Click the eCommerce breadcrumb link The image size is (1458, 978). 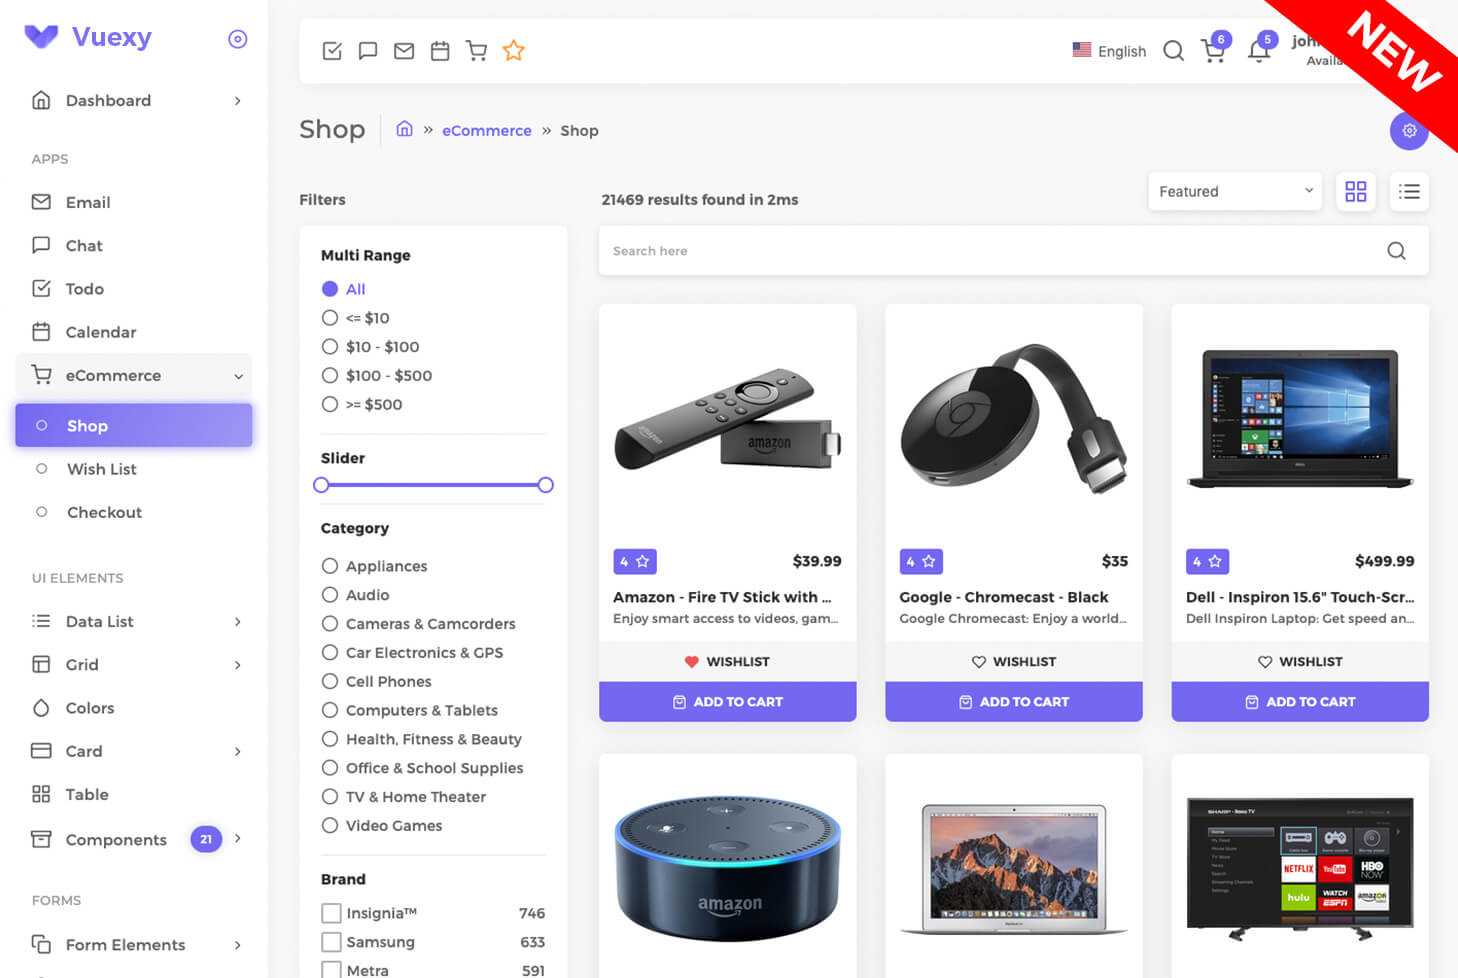point(487,130)
